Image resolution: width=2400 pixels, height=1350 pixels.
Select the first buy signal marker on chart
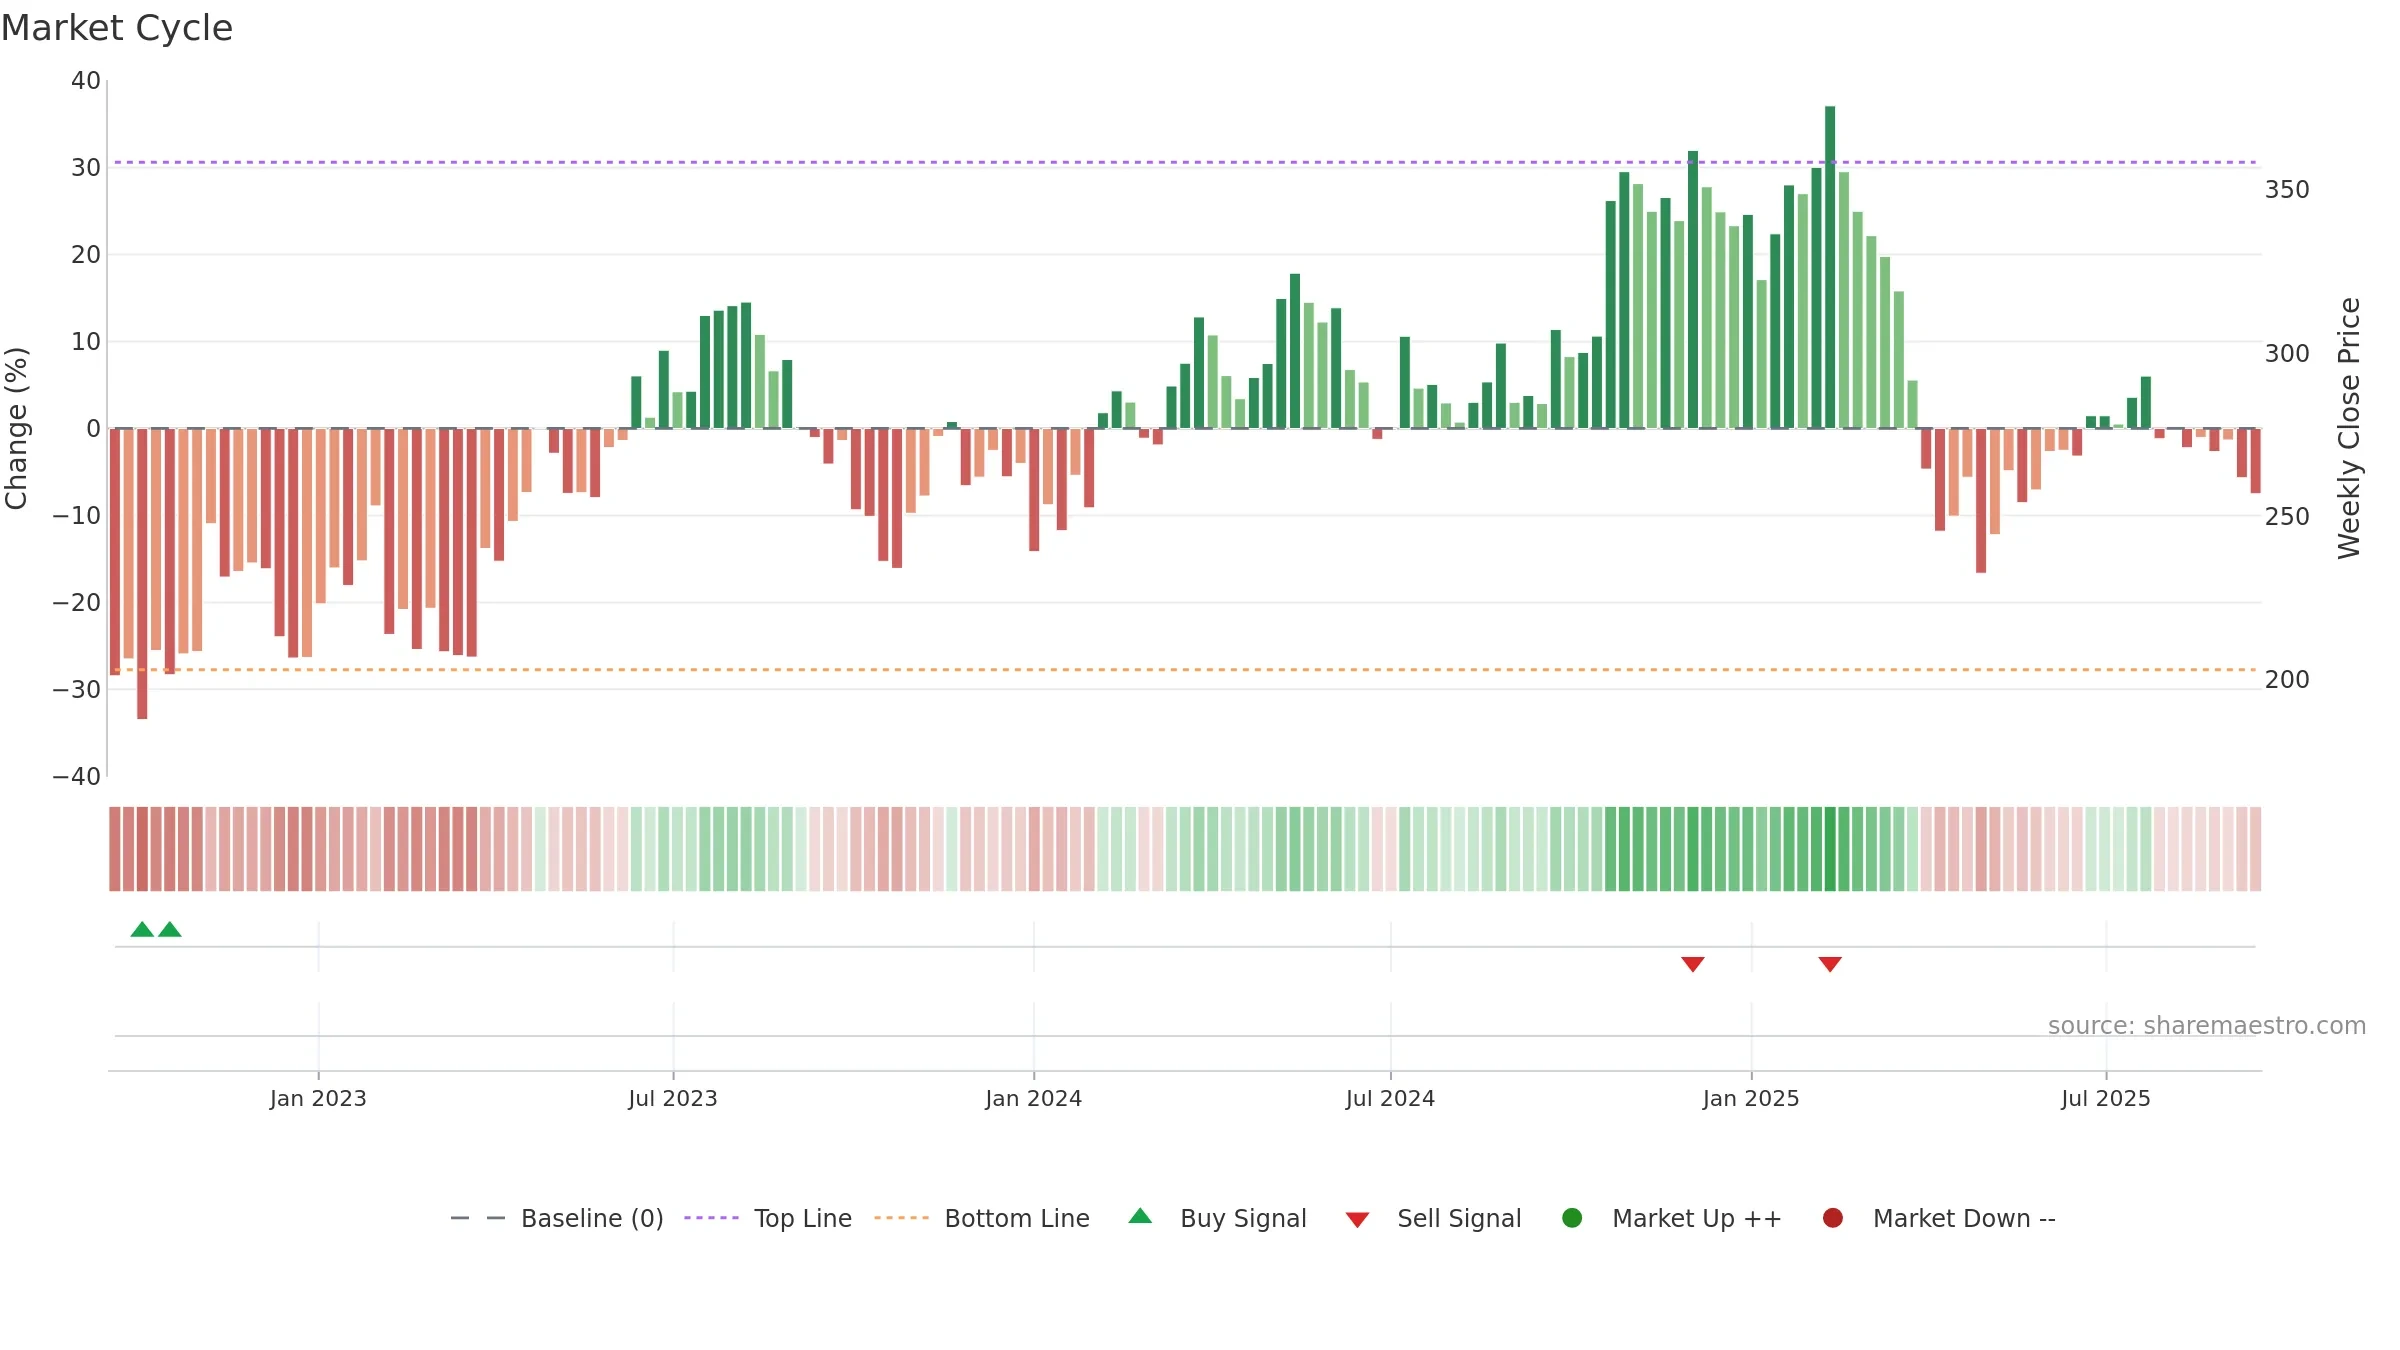[142, 930]
